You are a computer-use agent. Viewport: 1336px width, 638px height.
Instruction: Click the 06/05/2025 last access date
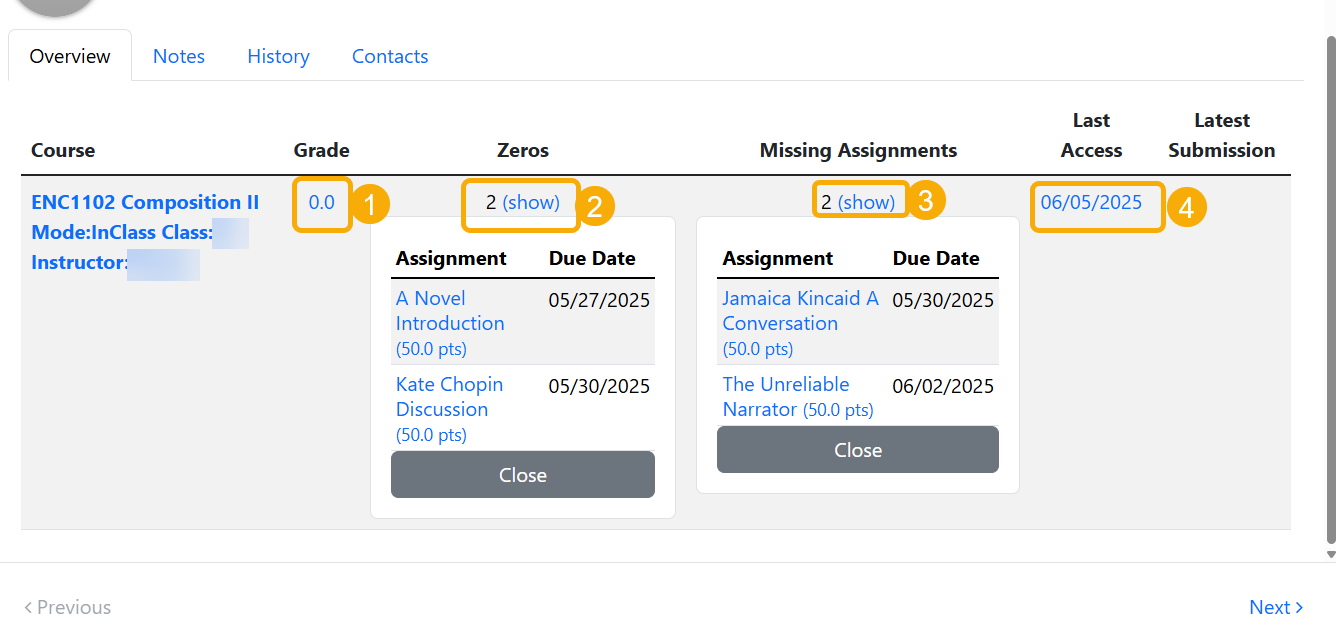click(x=1091, y=202)
